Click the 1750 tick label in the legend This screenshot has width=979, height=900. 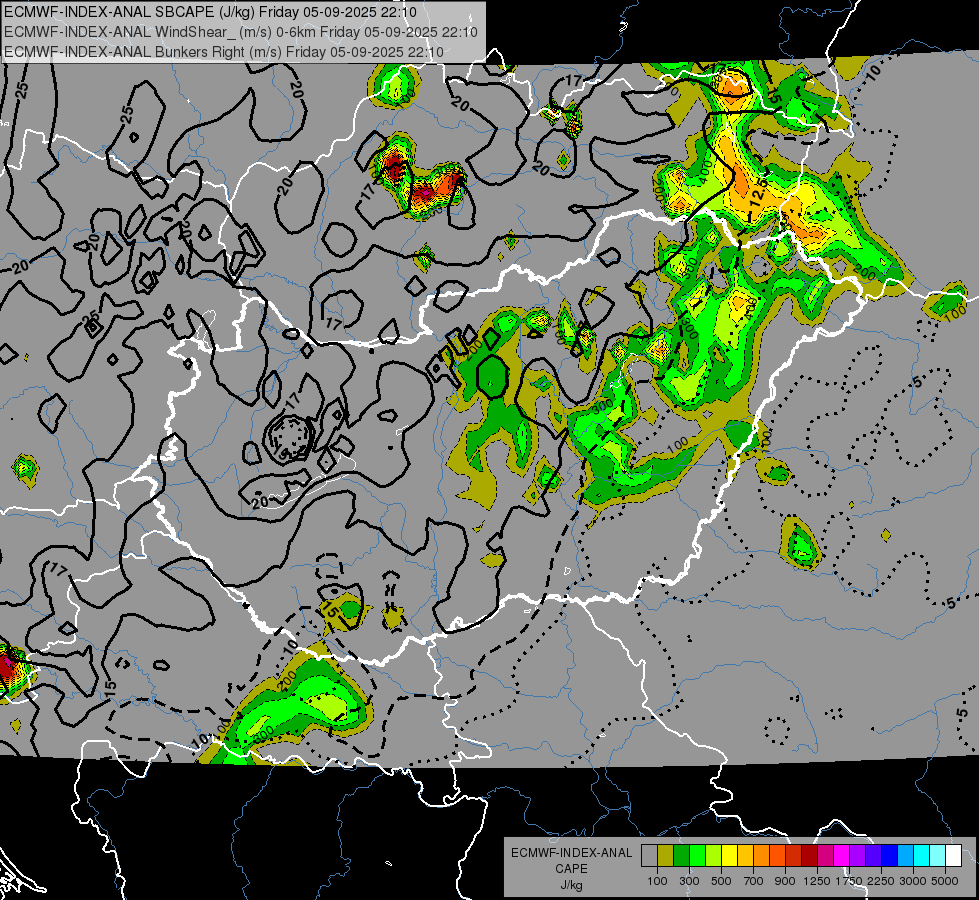click(x=850, y=881)
